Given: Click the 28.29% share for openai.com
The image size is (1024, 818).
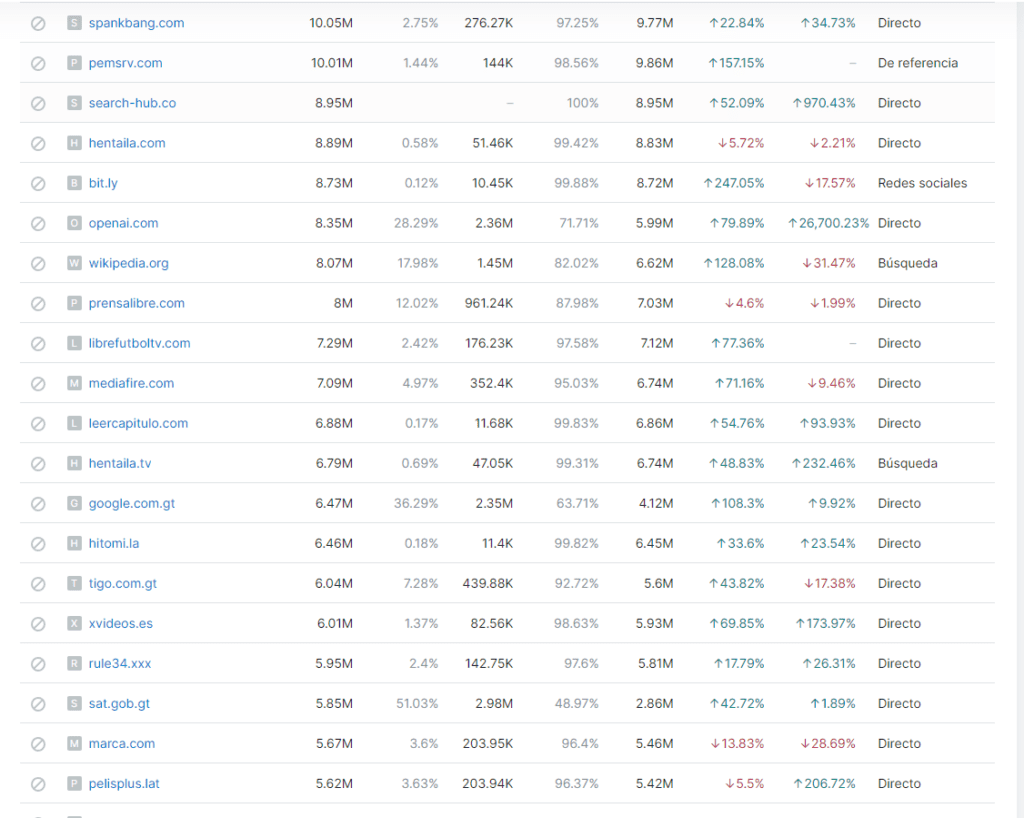Looking at the screenshot, I should (416, 223).
